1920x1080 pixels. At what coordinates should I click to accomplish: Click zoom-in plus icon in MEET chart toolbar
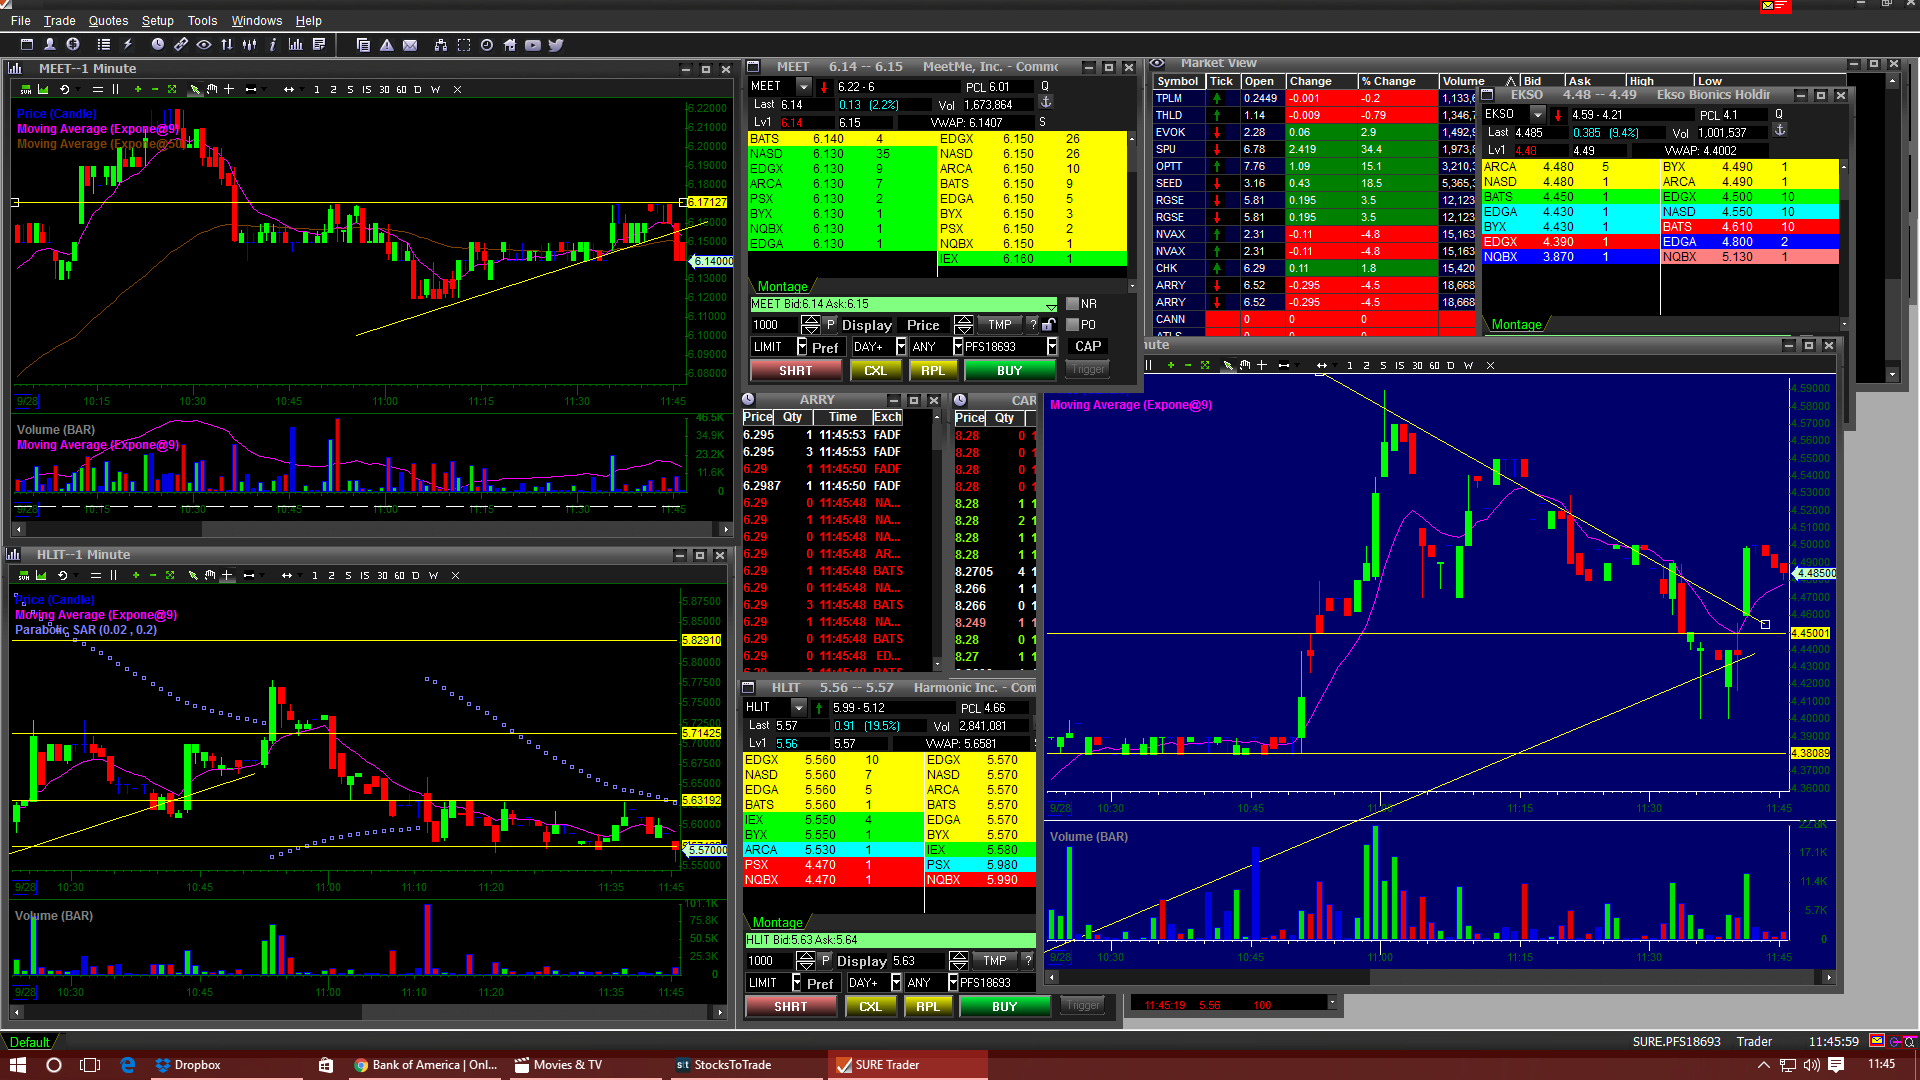click(138, 90)
